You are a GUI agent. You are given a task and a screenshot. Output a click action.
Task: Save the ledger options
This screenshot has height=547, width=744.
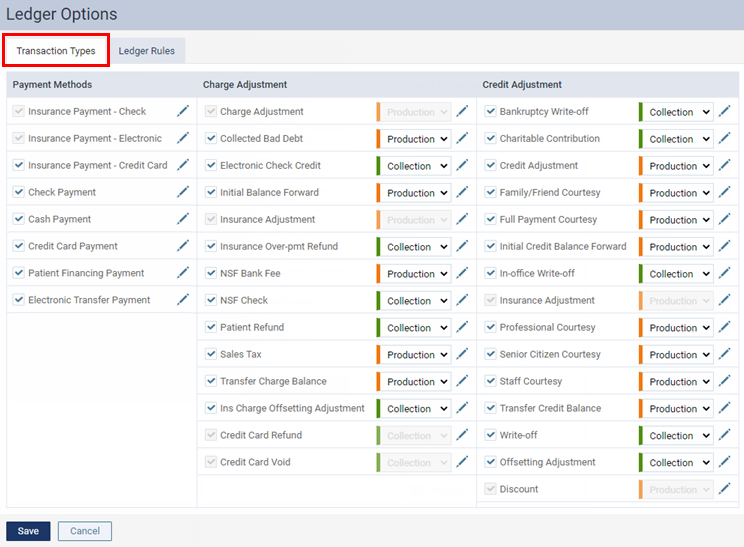click(28, 531)
